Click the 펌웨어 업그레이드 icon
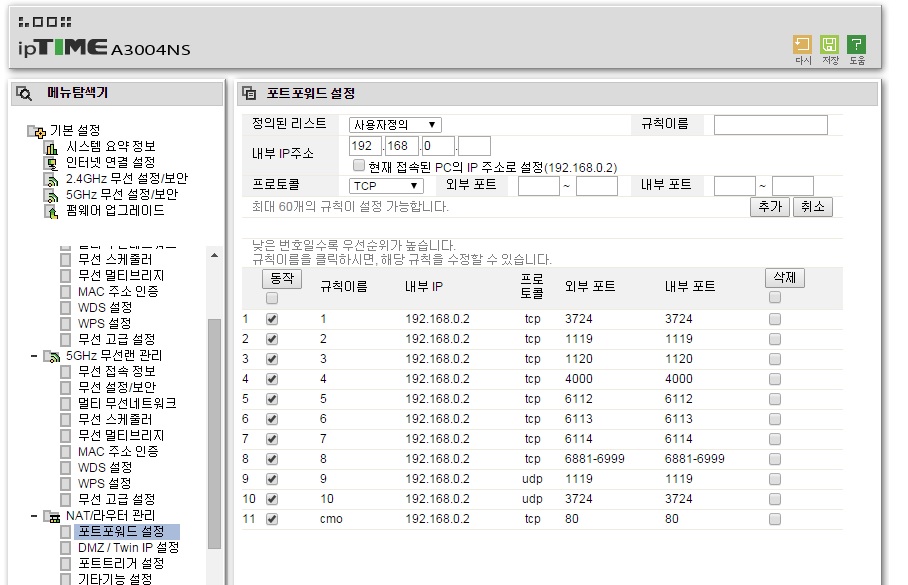This screenshot has height=585, width=908. (52, 212)
